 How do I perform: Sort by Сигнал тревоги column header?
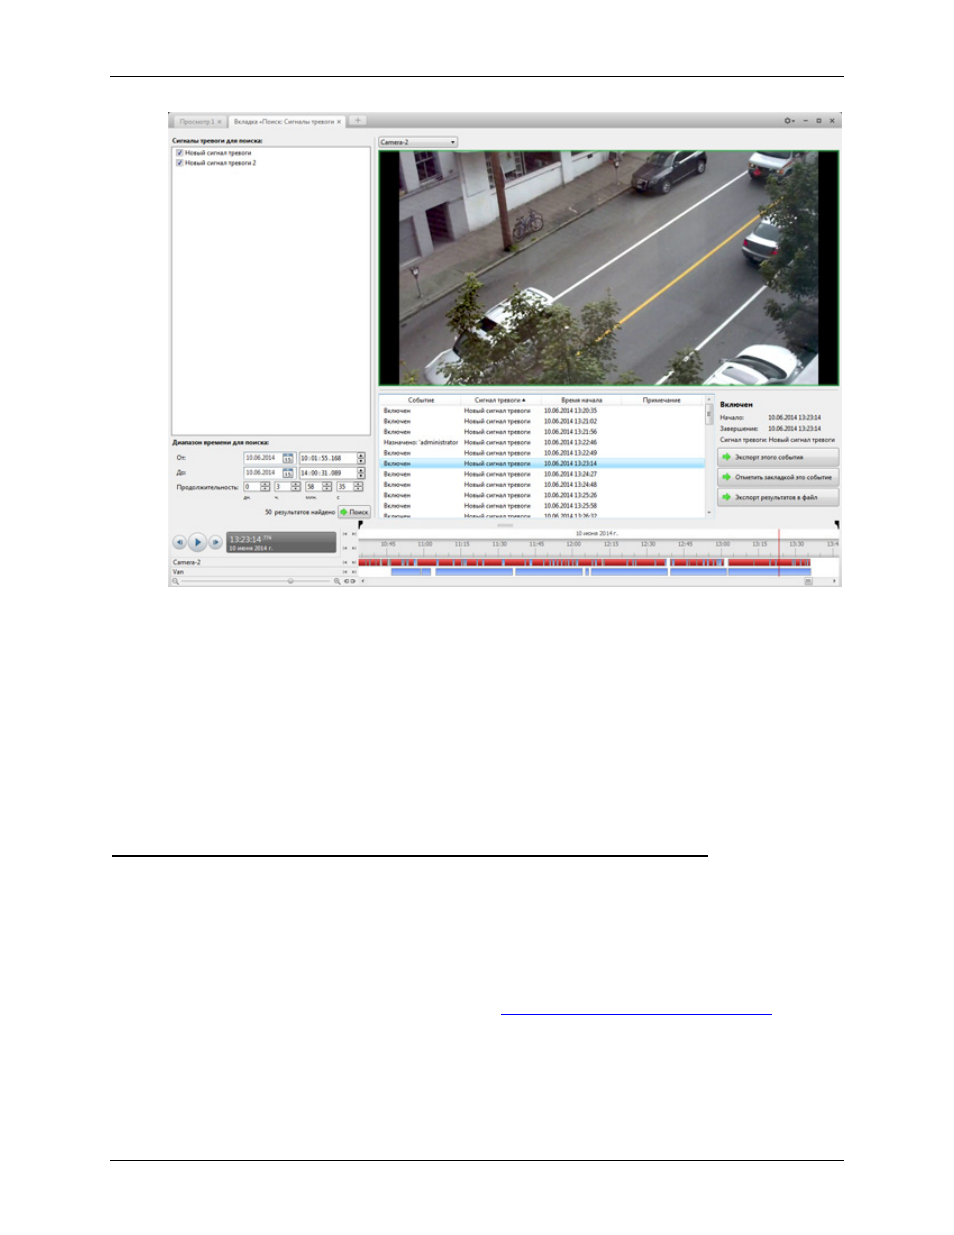click(500, 400)
